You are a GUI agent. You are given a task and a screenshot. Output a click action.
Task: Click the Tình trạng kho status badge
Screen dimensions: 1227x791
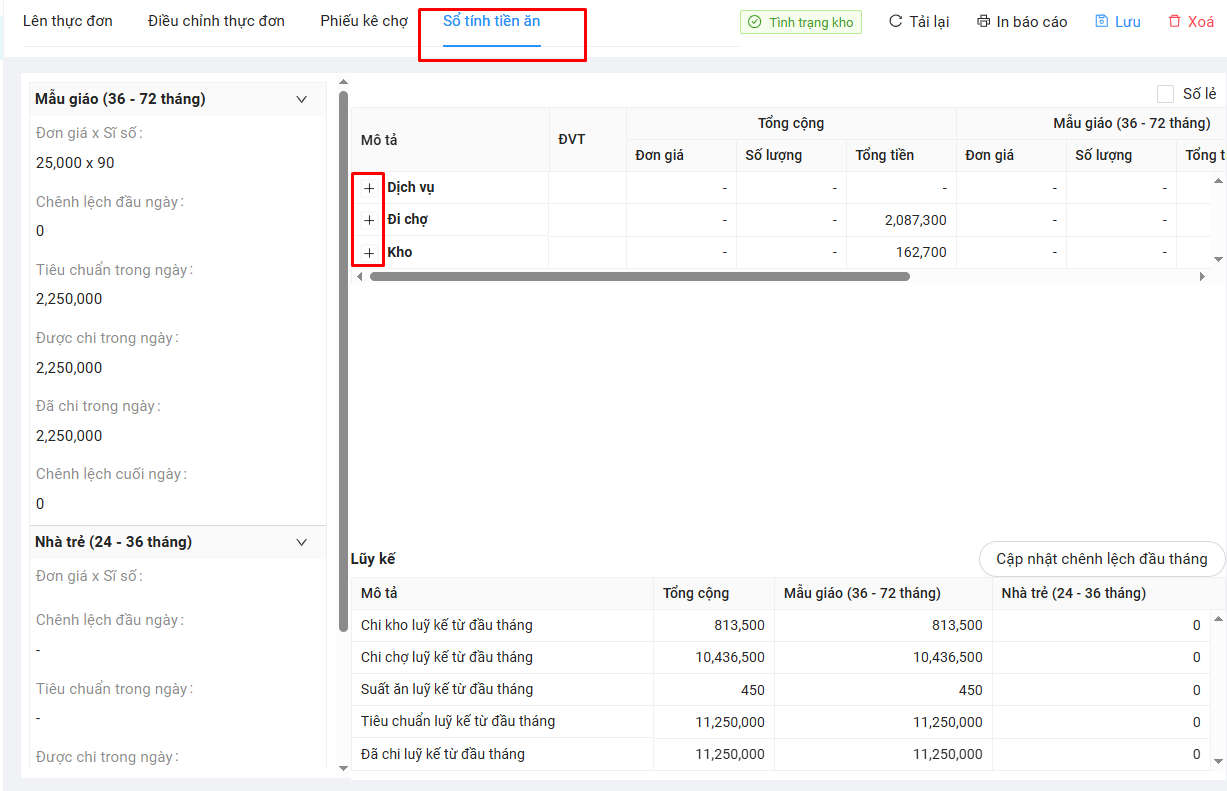pyautogui.click(x=800, y=22)
